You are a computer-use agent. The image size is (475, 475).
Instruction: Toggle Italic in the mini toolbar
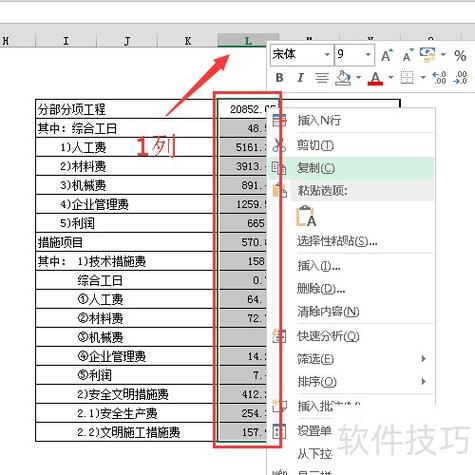pos(300,78)
